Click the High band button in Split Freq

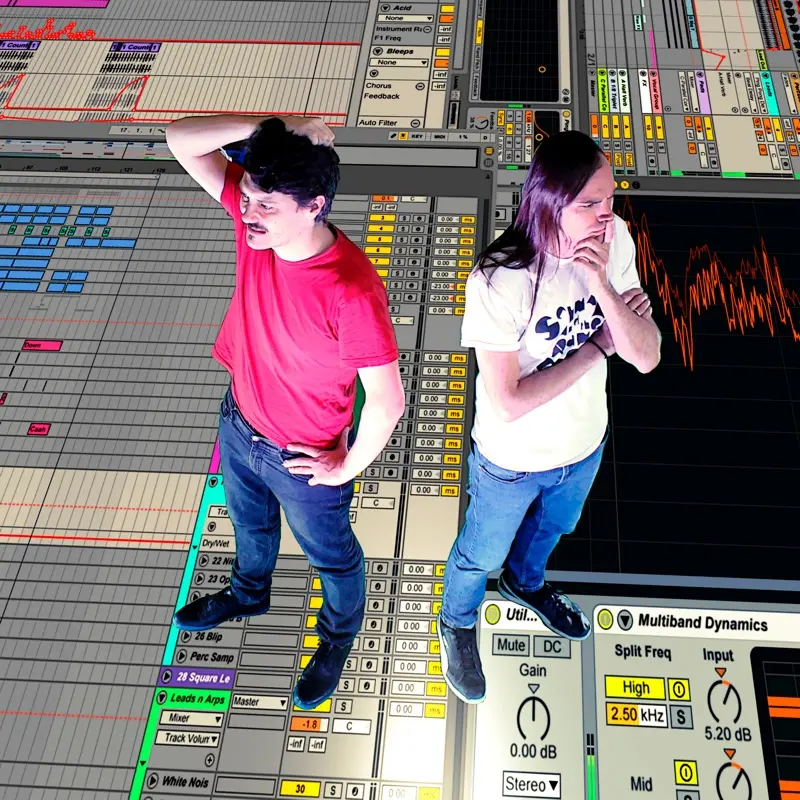(634, 688)
